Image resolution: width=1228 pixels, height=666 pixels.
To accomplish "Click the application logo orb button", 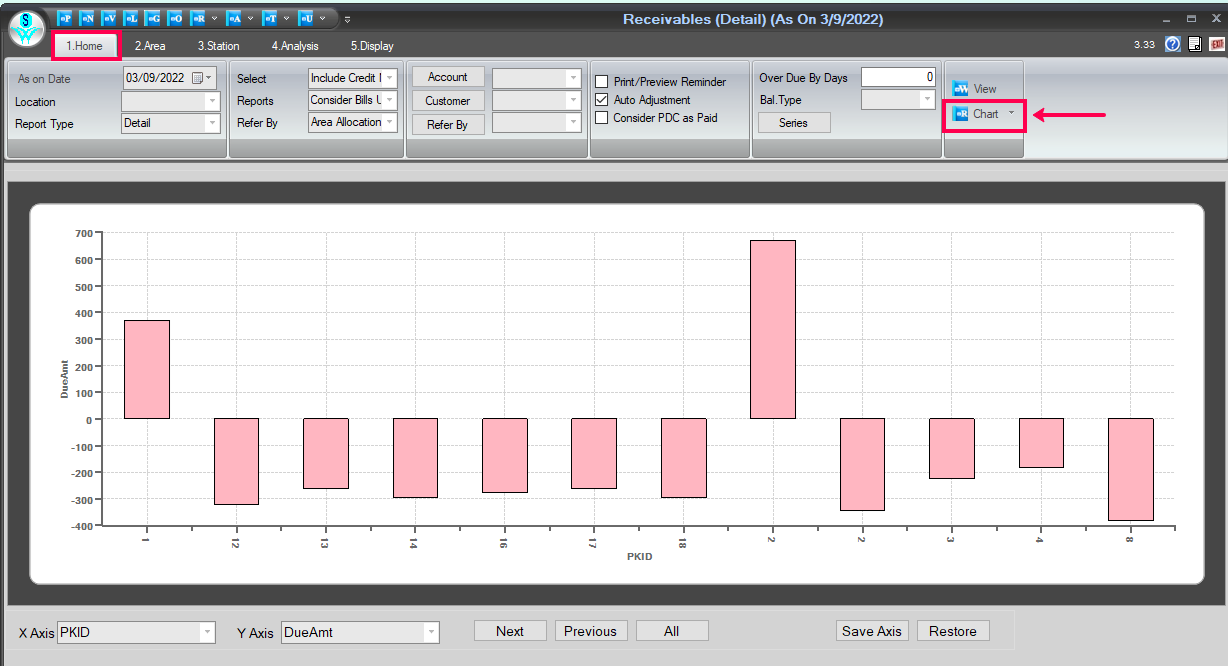I will pos(26,27).
